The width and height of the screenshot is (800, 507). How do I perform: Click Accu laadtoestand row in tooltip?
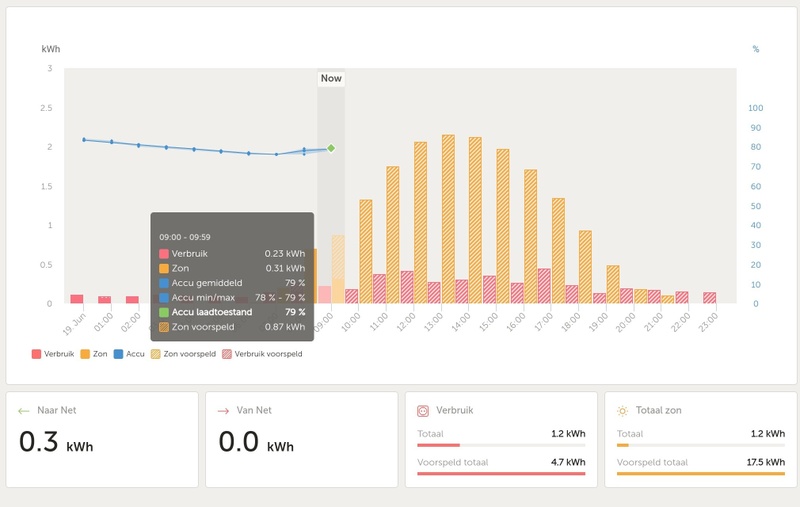232,312
